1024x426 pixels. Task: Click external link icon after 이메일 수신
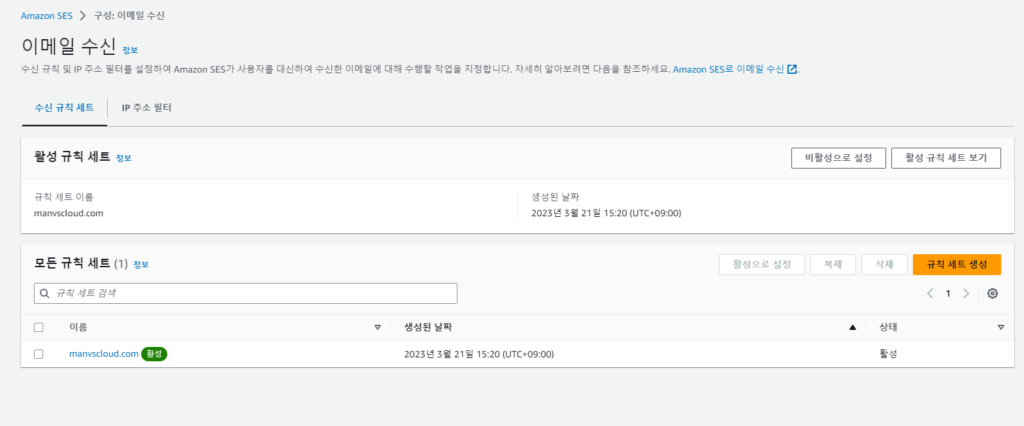792,69
